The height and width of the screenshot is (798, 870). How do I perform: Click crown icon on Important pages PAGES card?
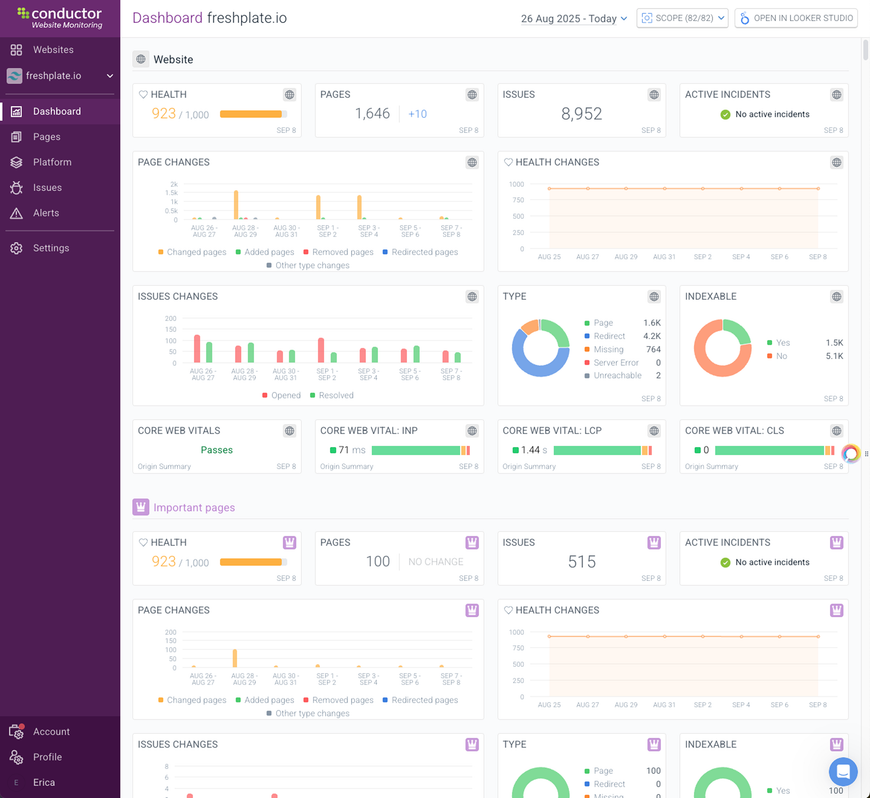472,542
